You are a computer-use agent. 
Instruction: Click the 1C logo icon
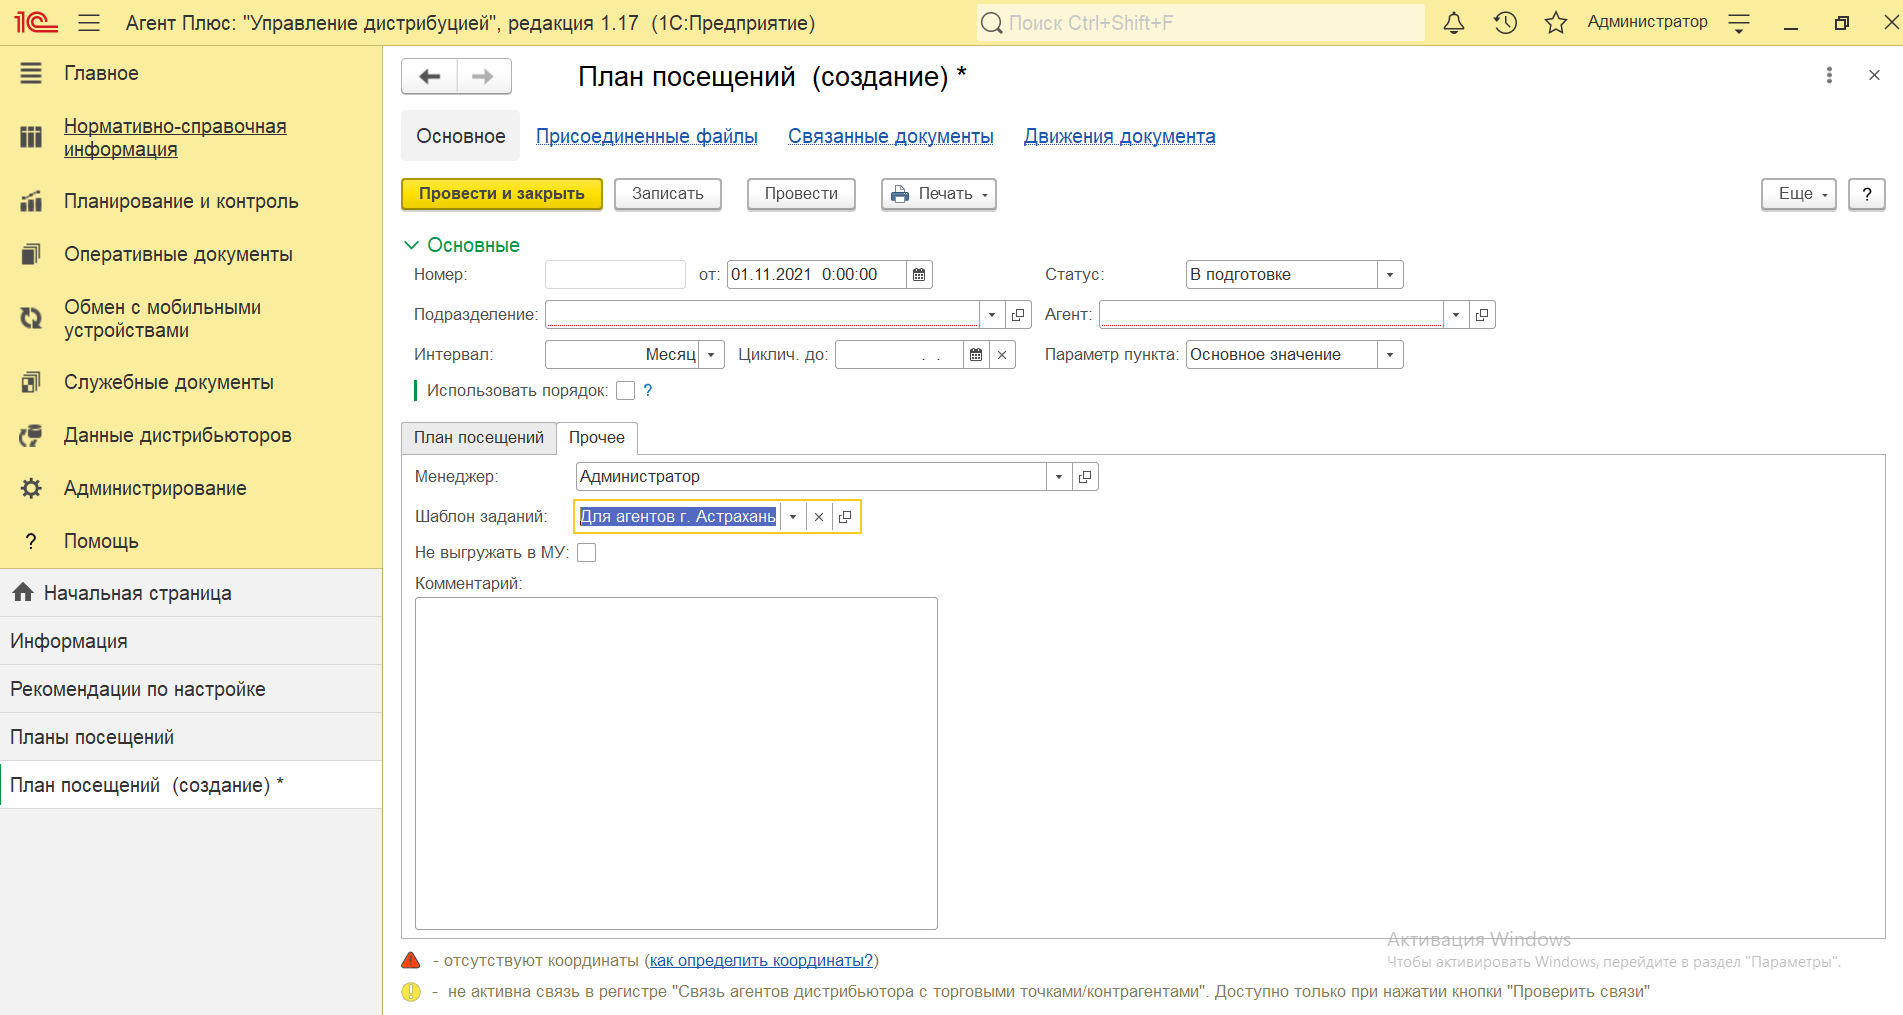click(36, 22)
